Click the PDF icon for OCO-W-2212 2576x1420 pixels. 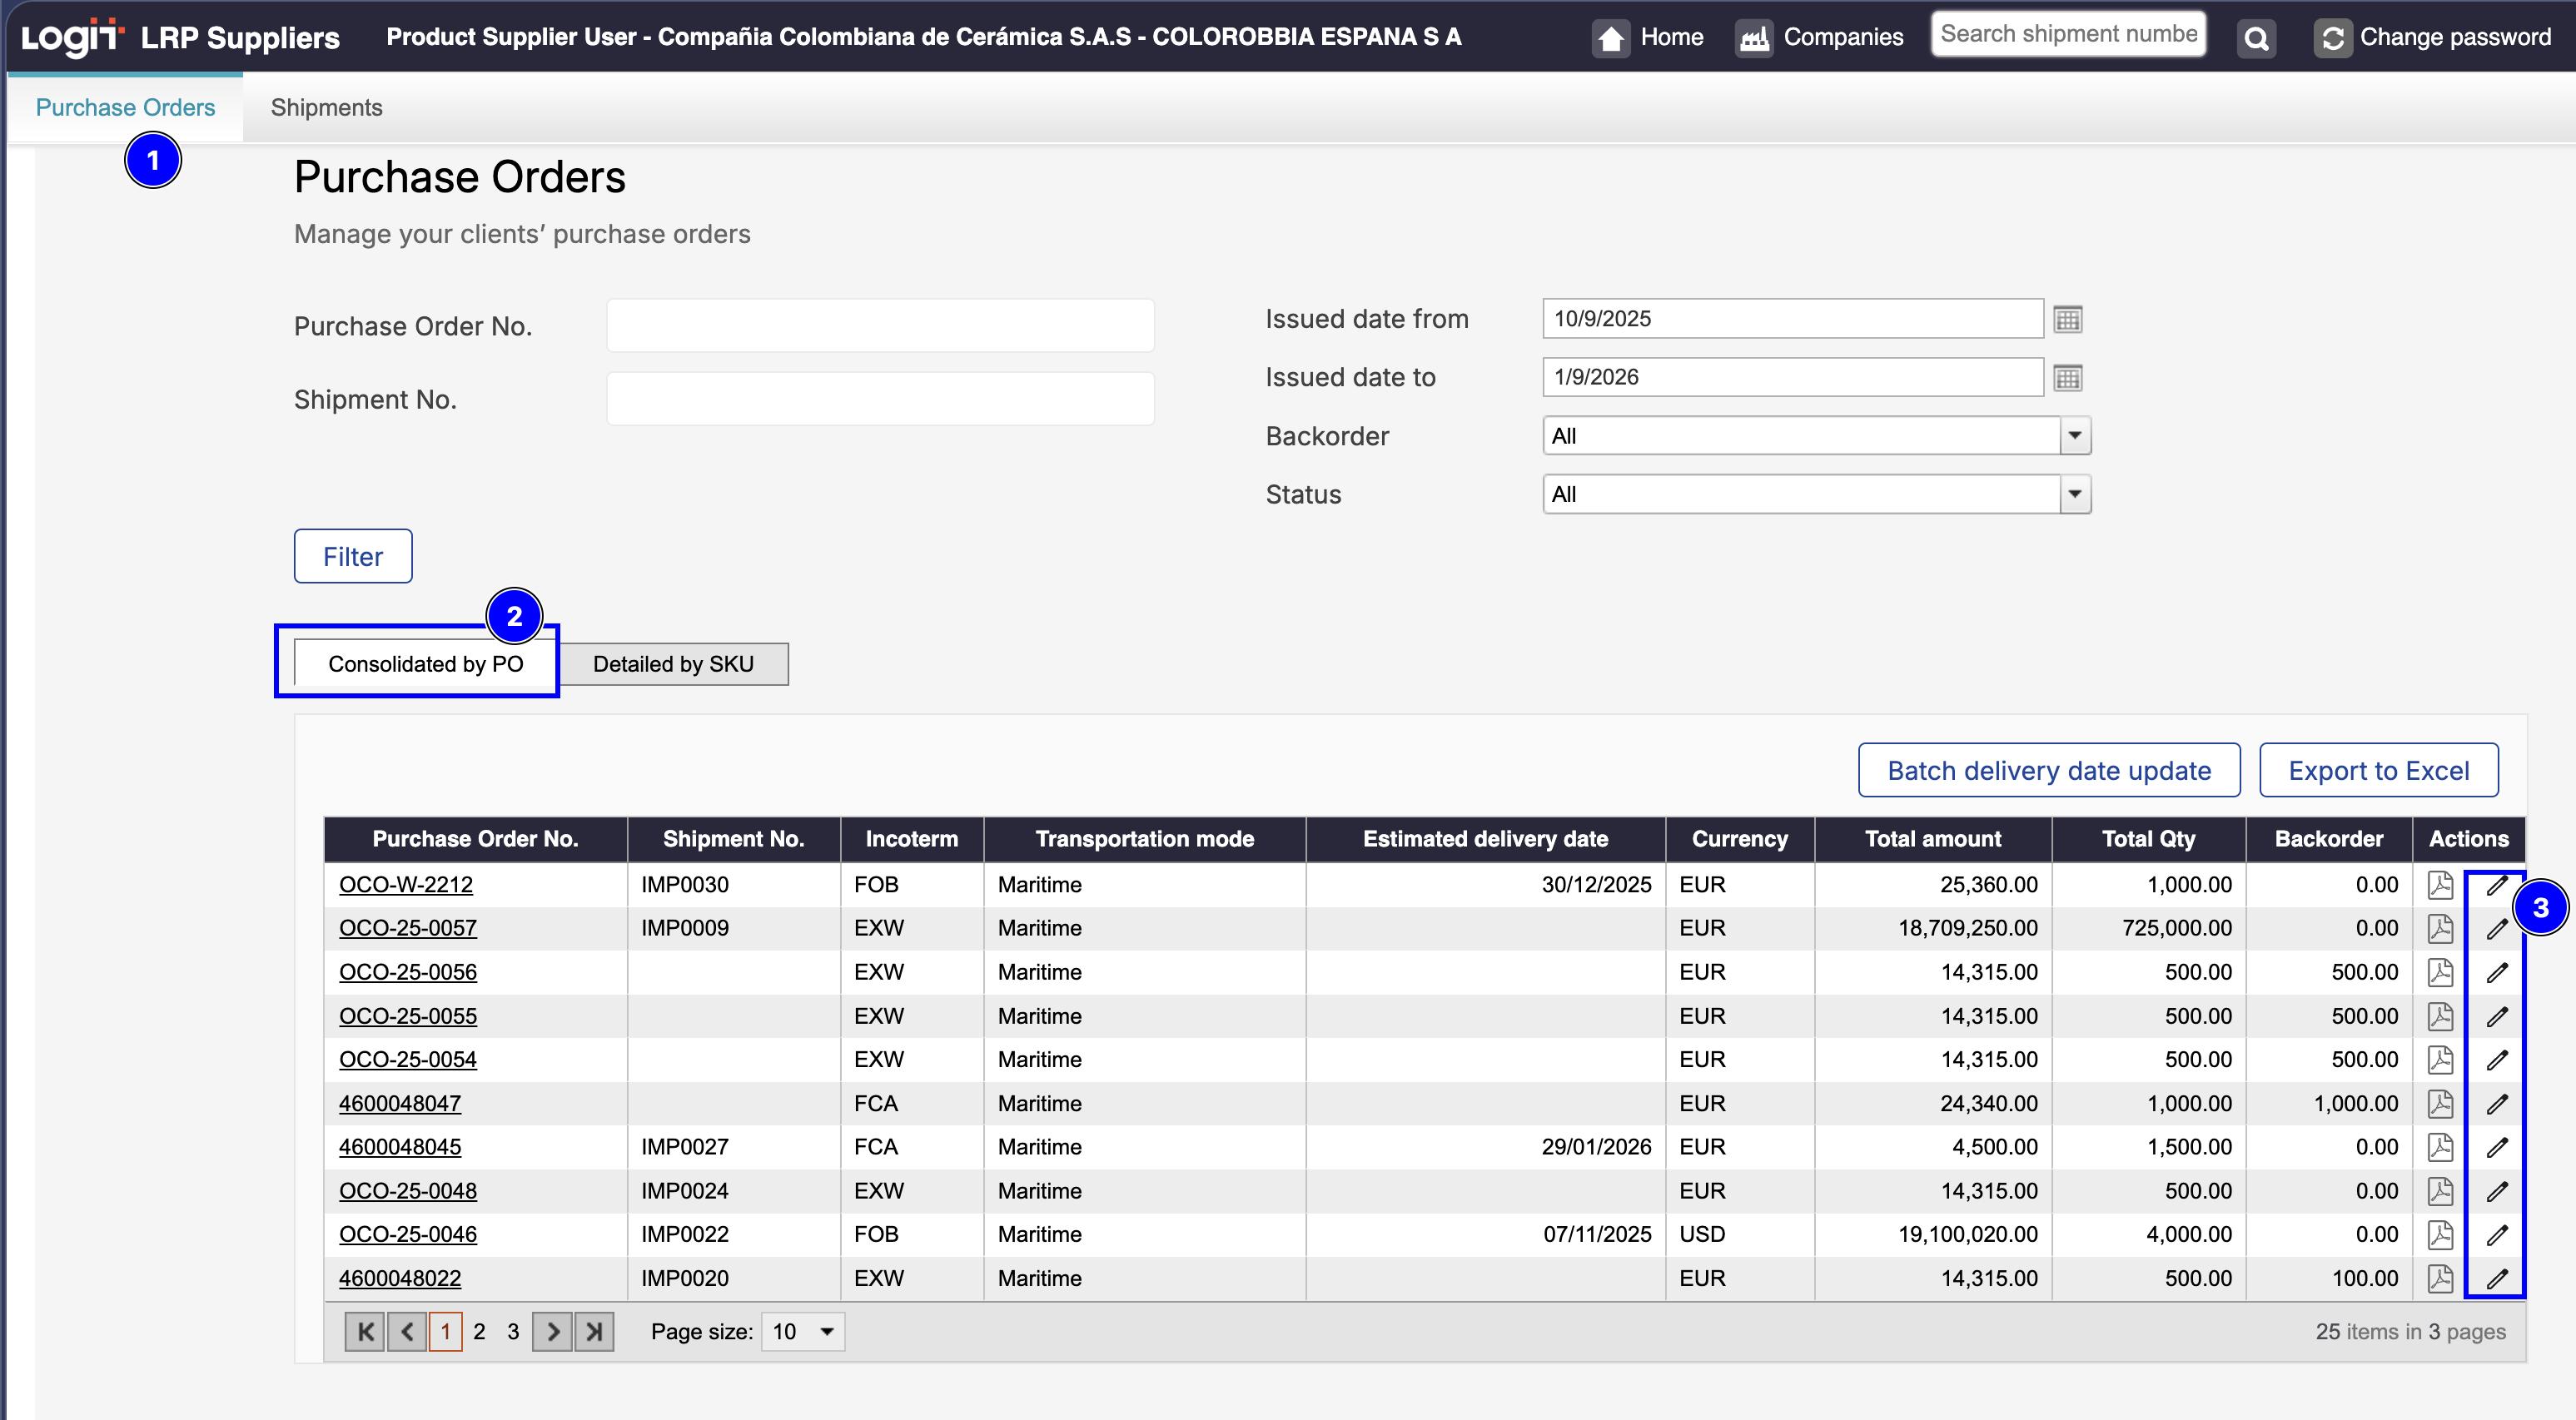point(2440,884)
